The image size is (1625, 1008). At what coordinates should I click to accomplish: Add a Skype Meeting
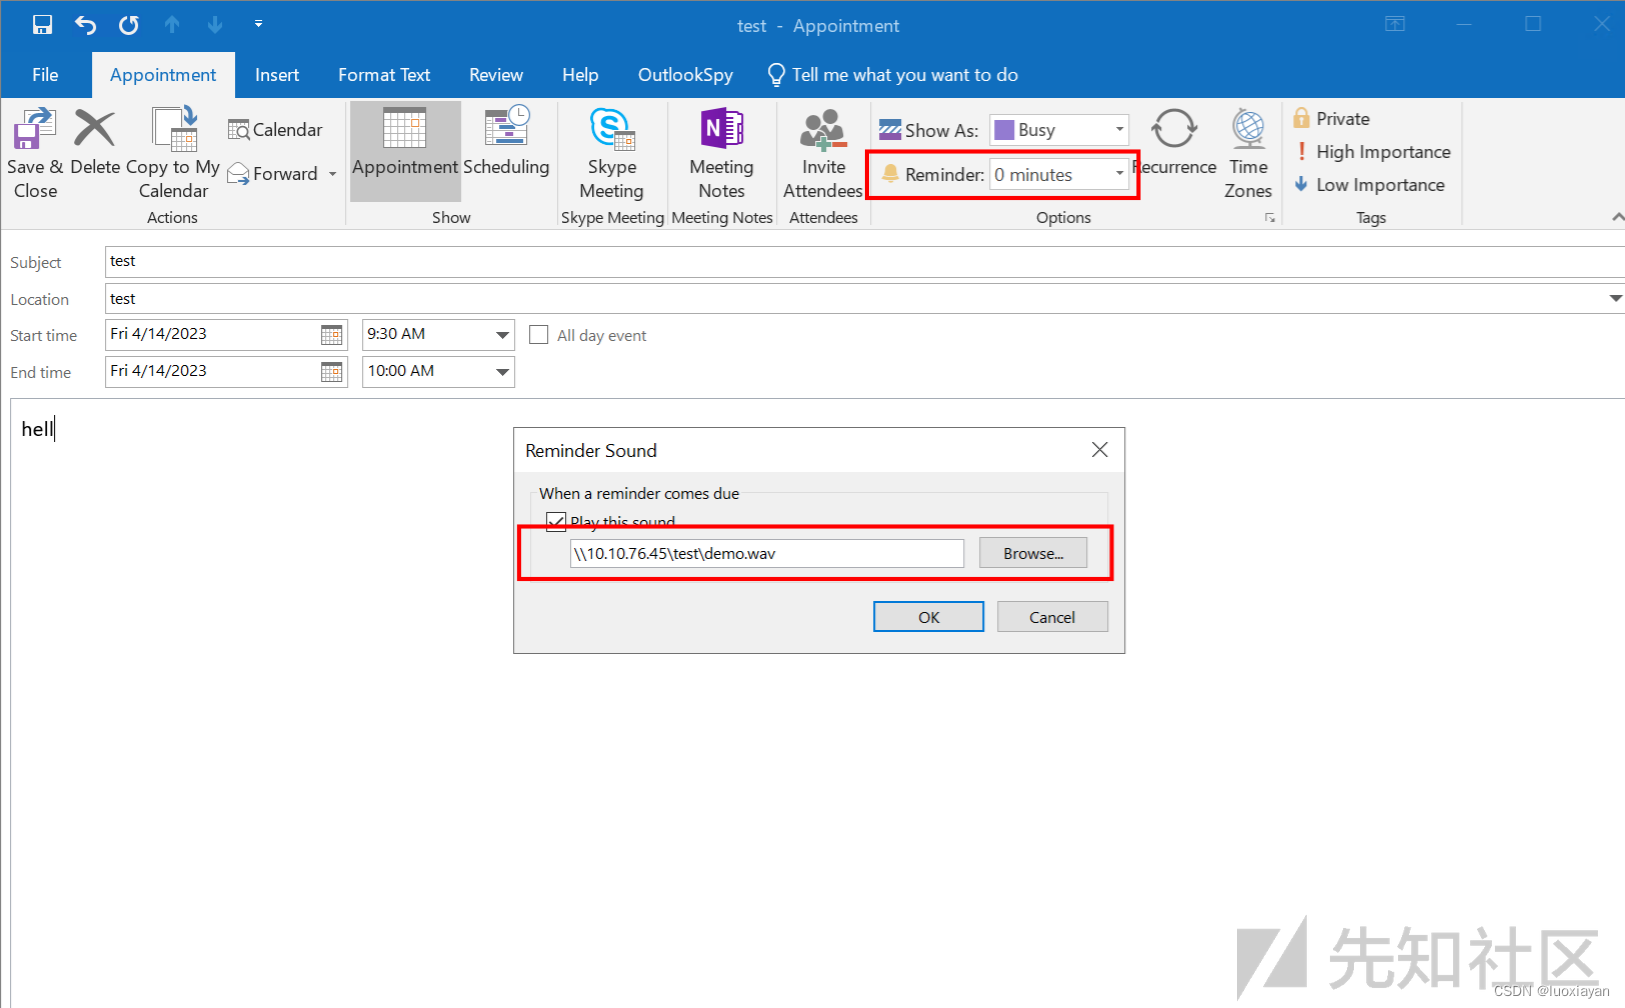(611, 155)
